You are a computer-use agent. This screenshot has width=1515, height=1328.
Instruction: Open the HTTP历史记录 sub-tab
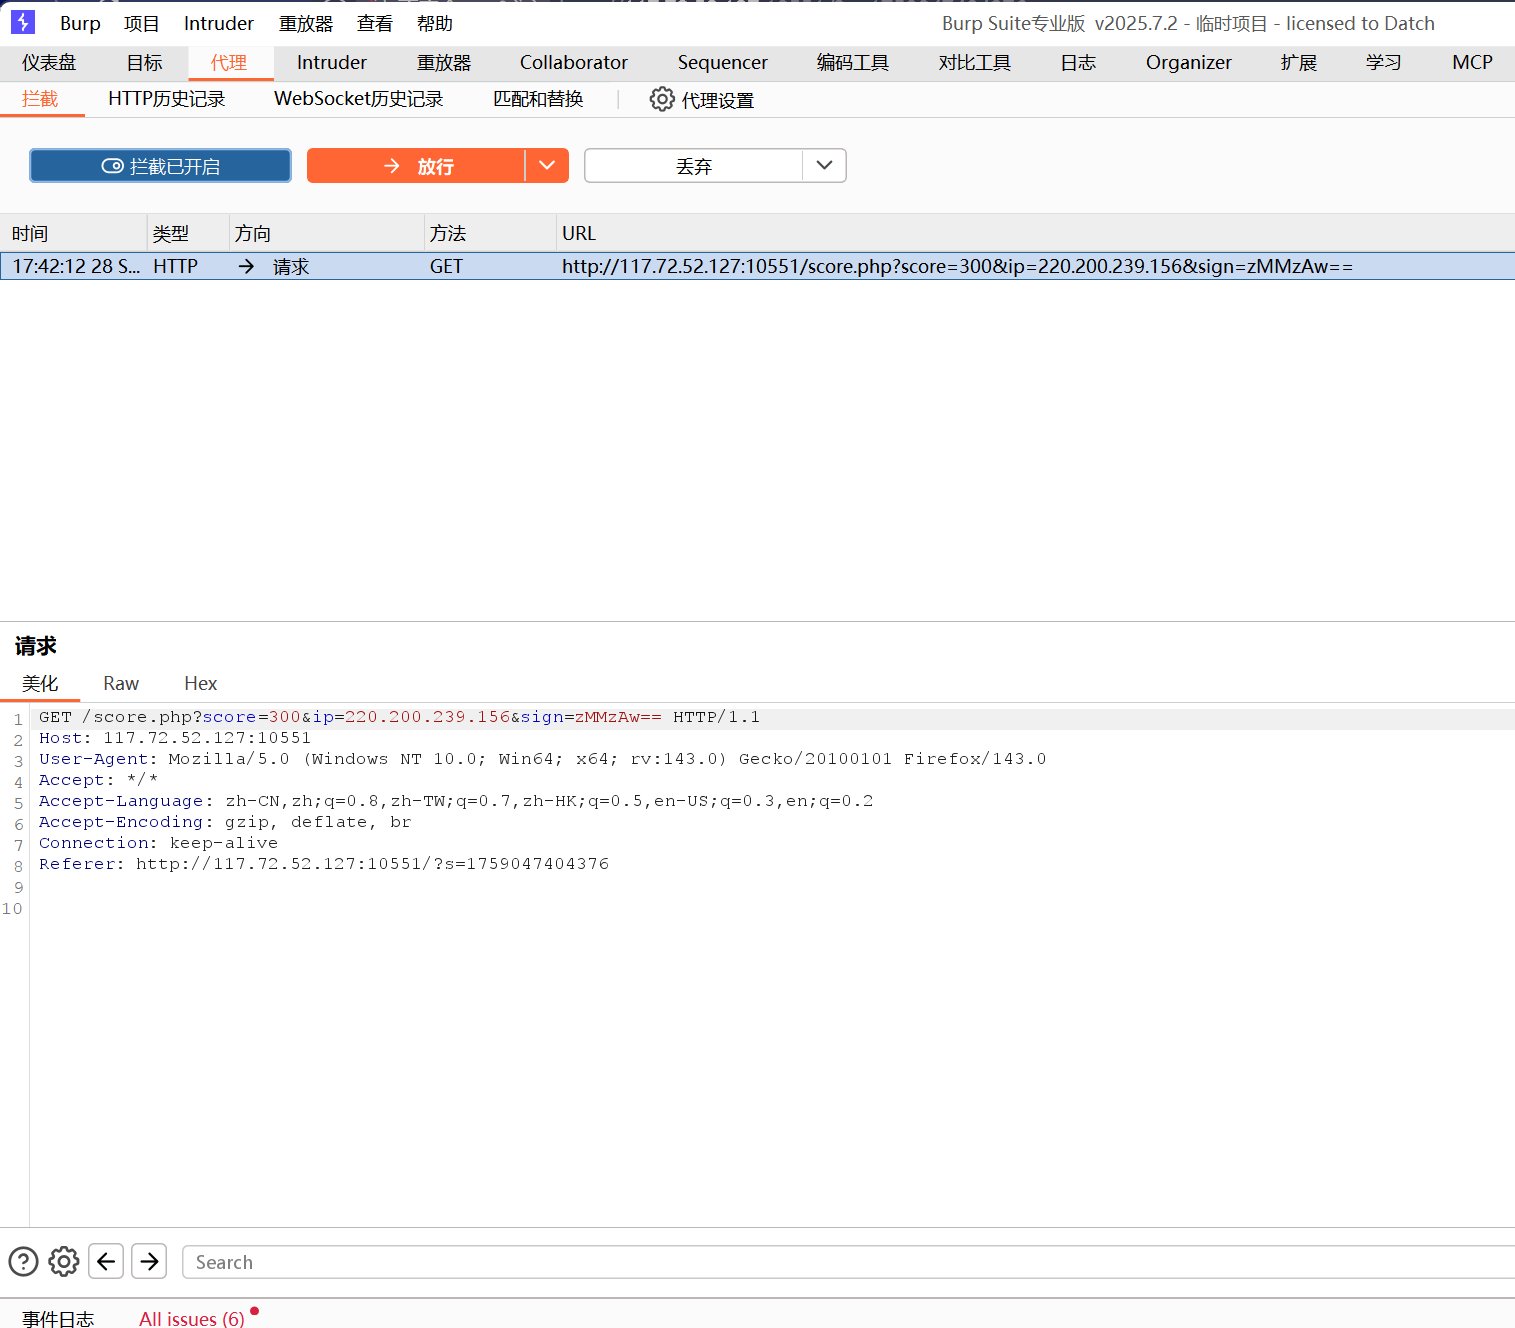pos(167,99)
